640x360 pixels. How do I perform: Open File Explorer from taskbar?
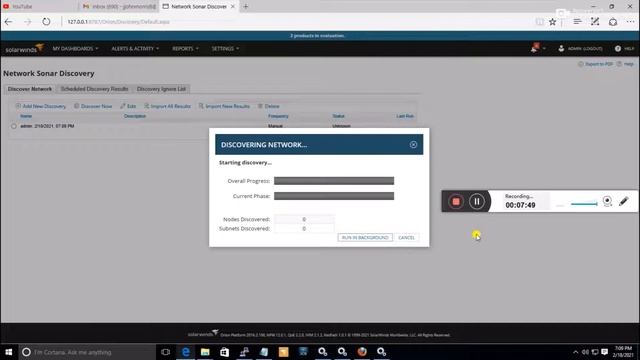coord(205,352)
